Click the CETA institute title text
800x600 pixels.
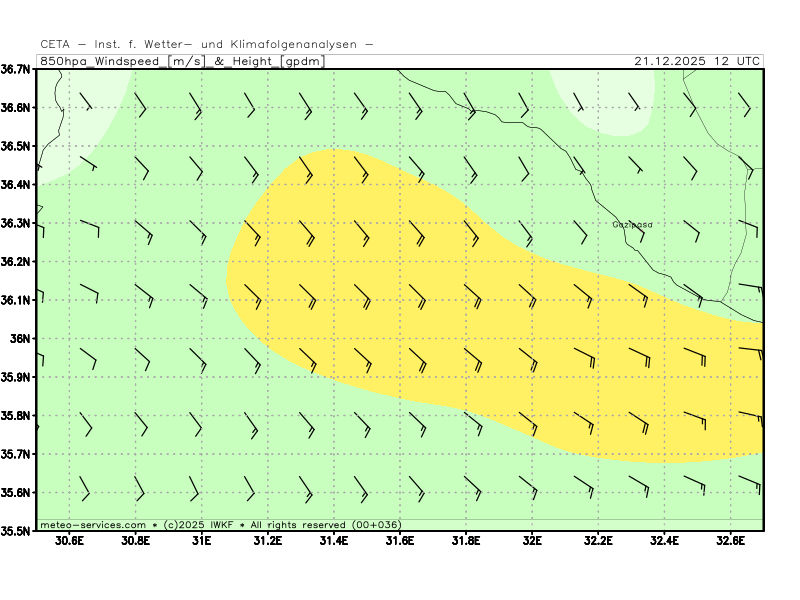pyautogui.click(x=207, y=44)
